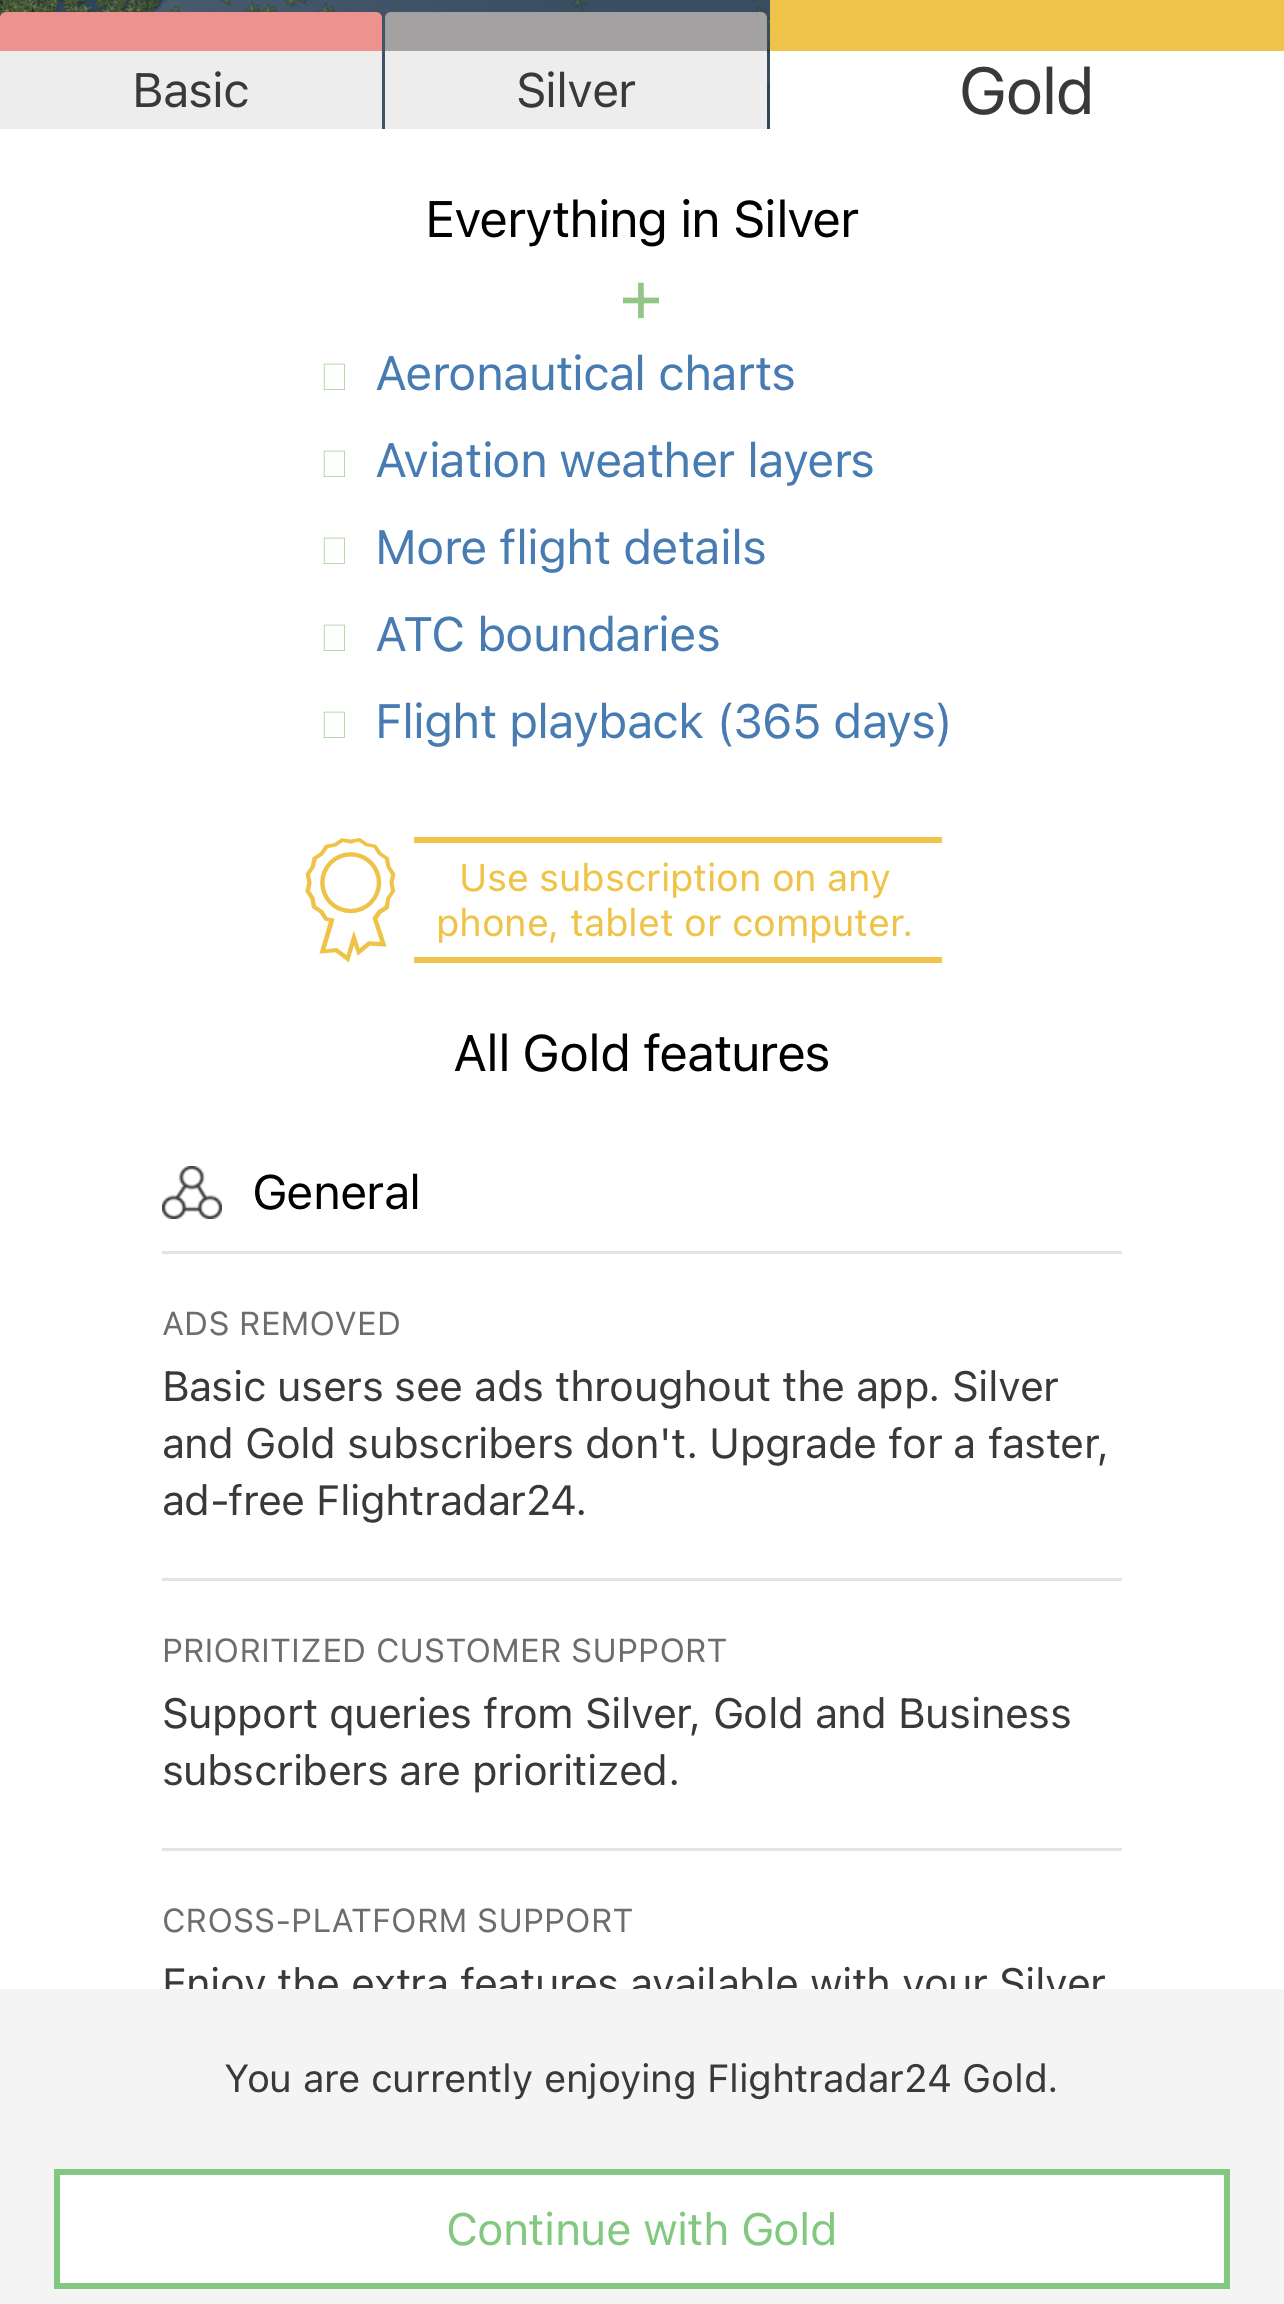Tap the Prioritized Customer Support entry

pyautogui.click(x=642, y=1714)
